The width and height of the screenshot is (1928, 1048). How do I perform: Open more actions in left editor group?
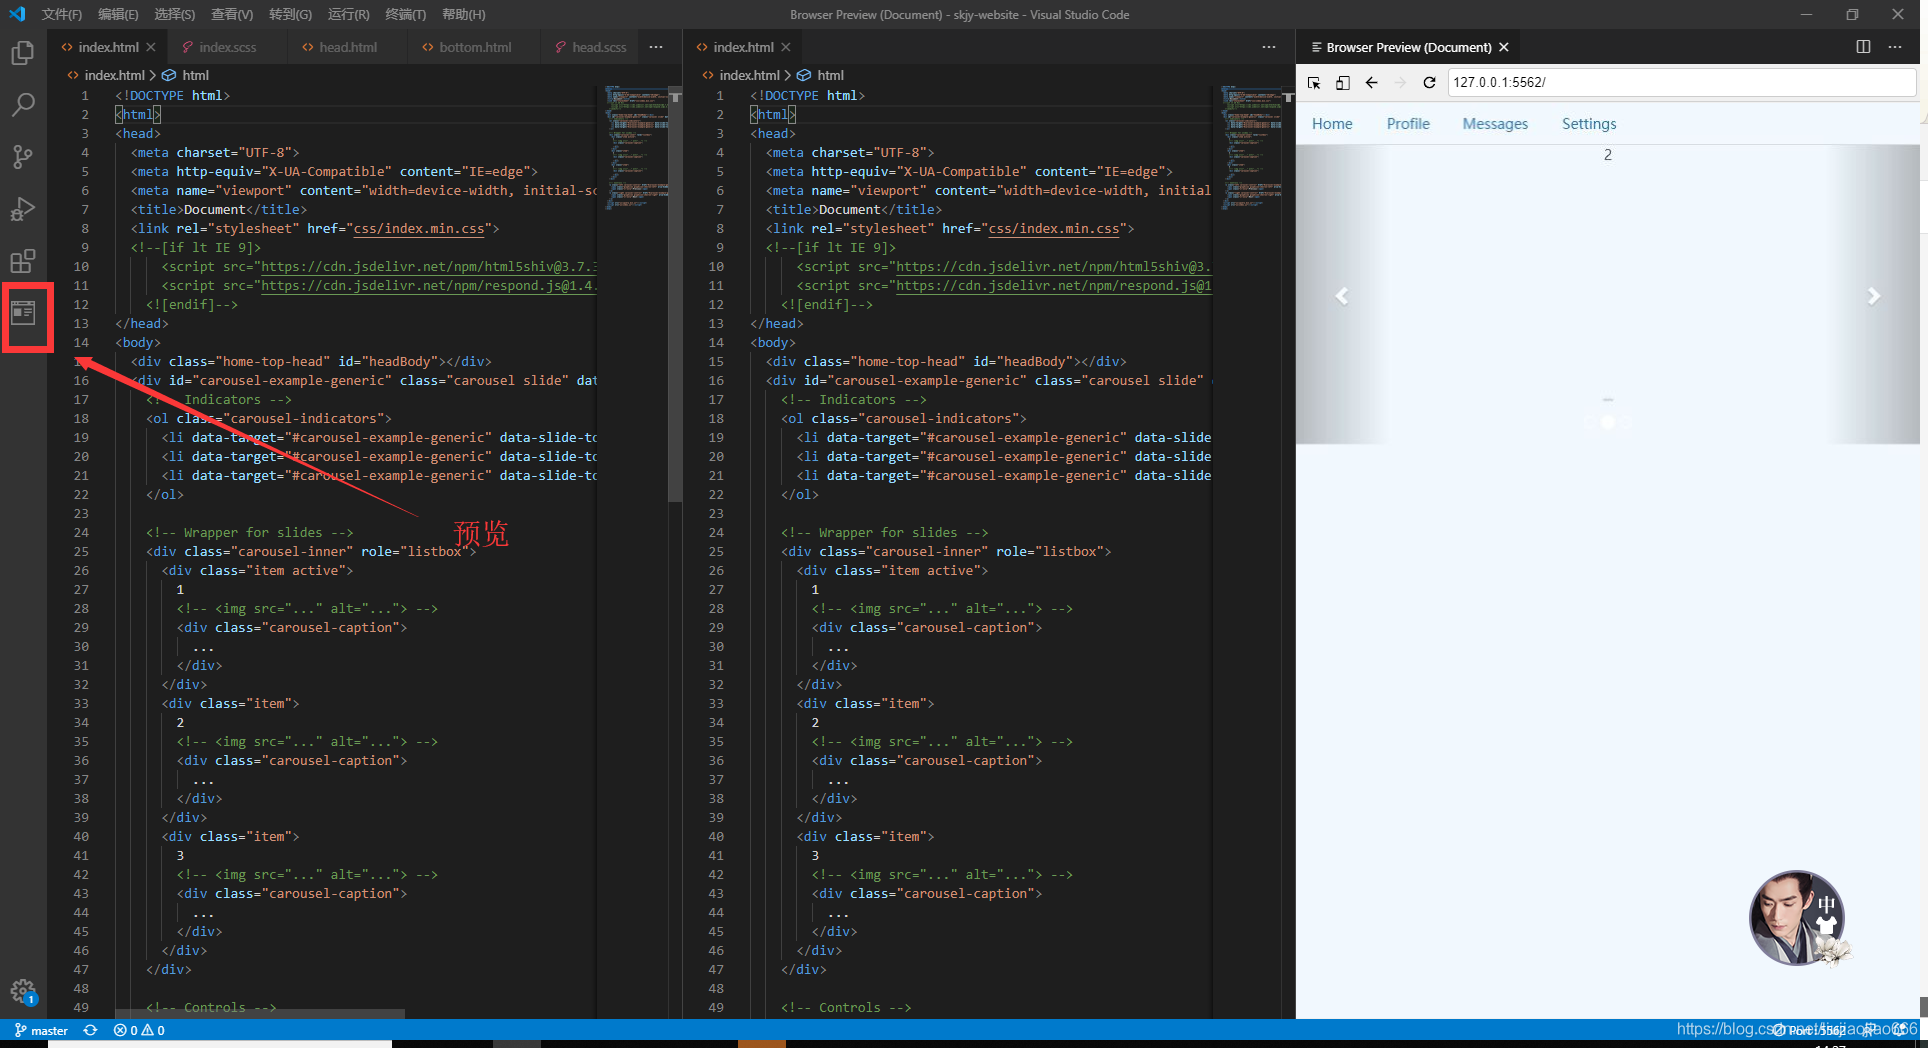pyautogui.click(x=656, y=47)
